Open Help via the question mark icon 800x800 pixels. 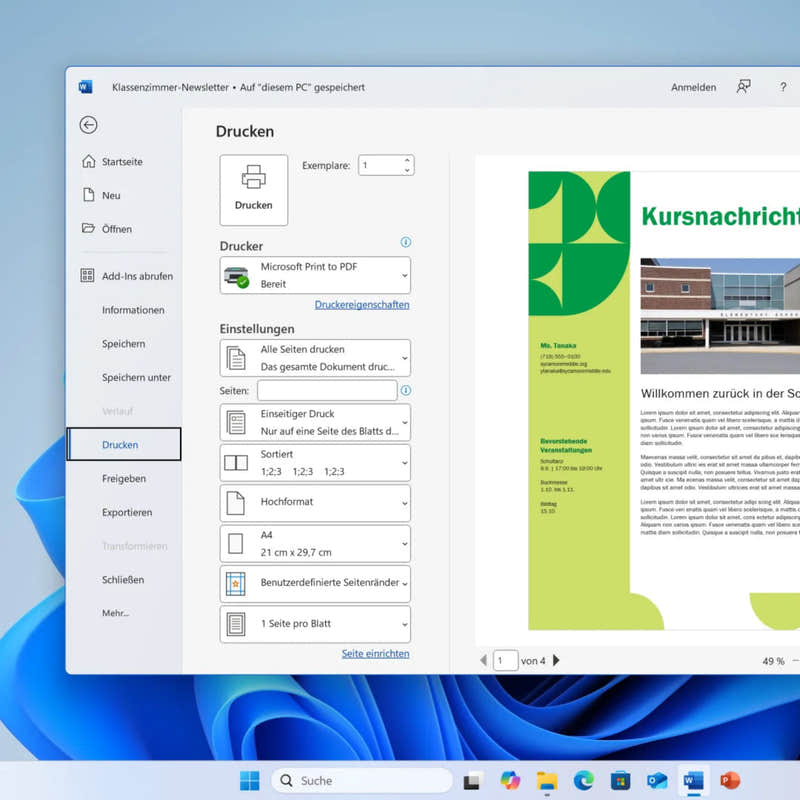pos(783,87)
